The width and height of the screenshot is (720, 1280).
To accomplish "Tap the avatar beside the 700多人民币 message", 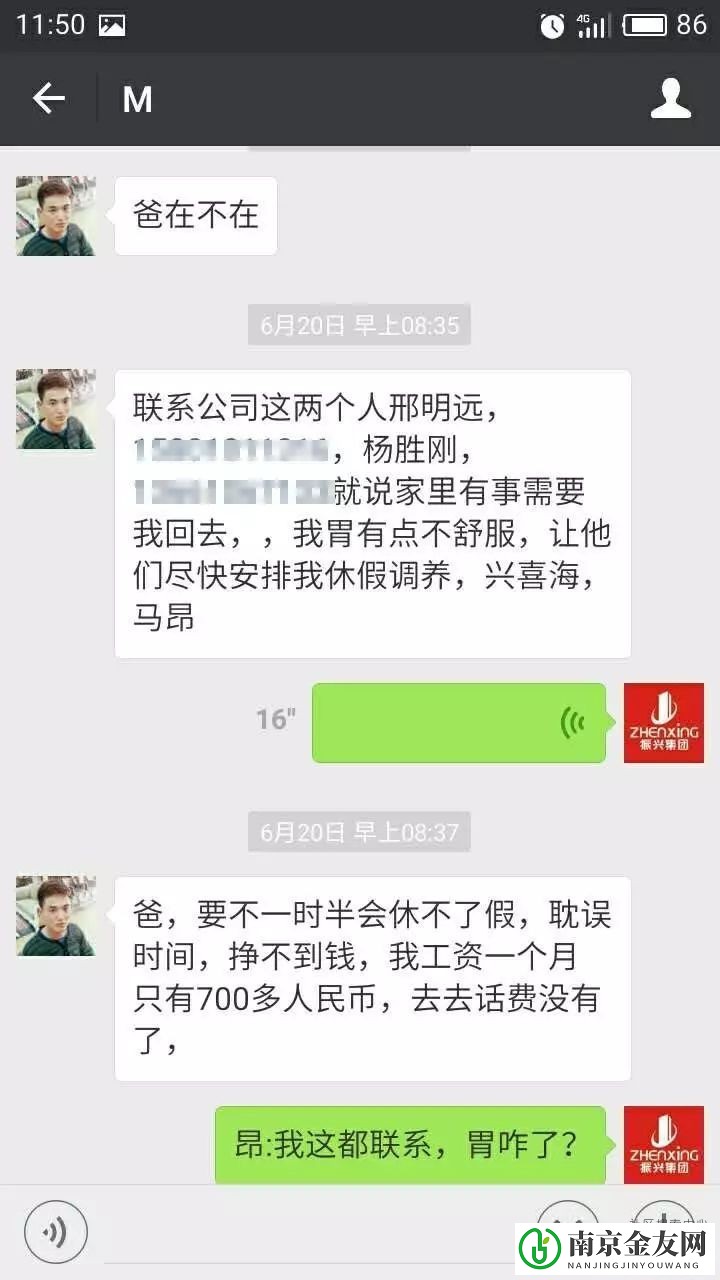I will tap(56, 916).
